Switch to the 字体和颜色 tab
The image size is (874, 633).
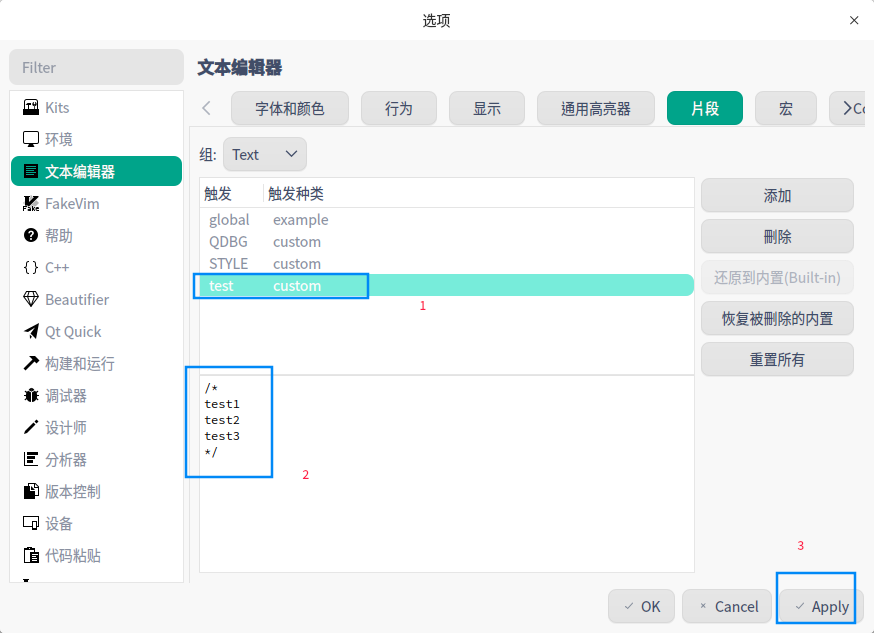click(289, 108)
